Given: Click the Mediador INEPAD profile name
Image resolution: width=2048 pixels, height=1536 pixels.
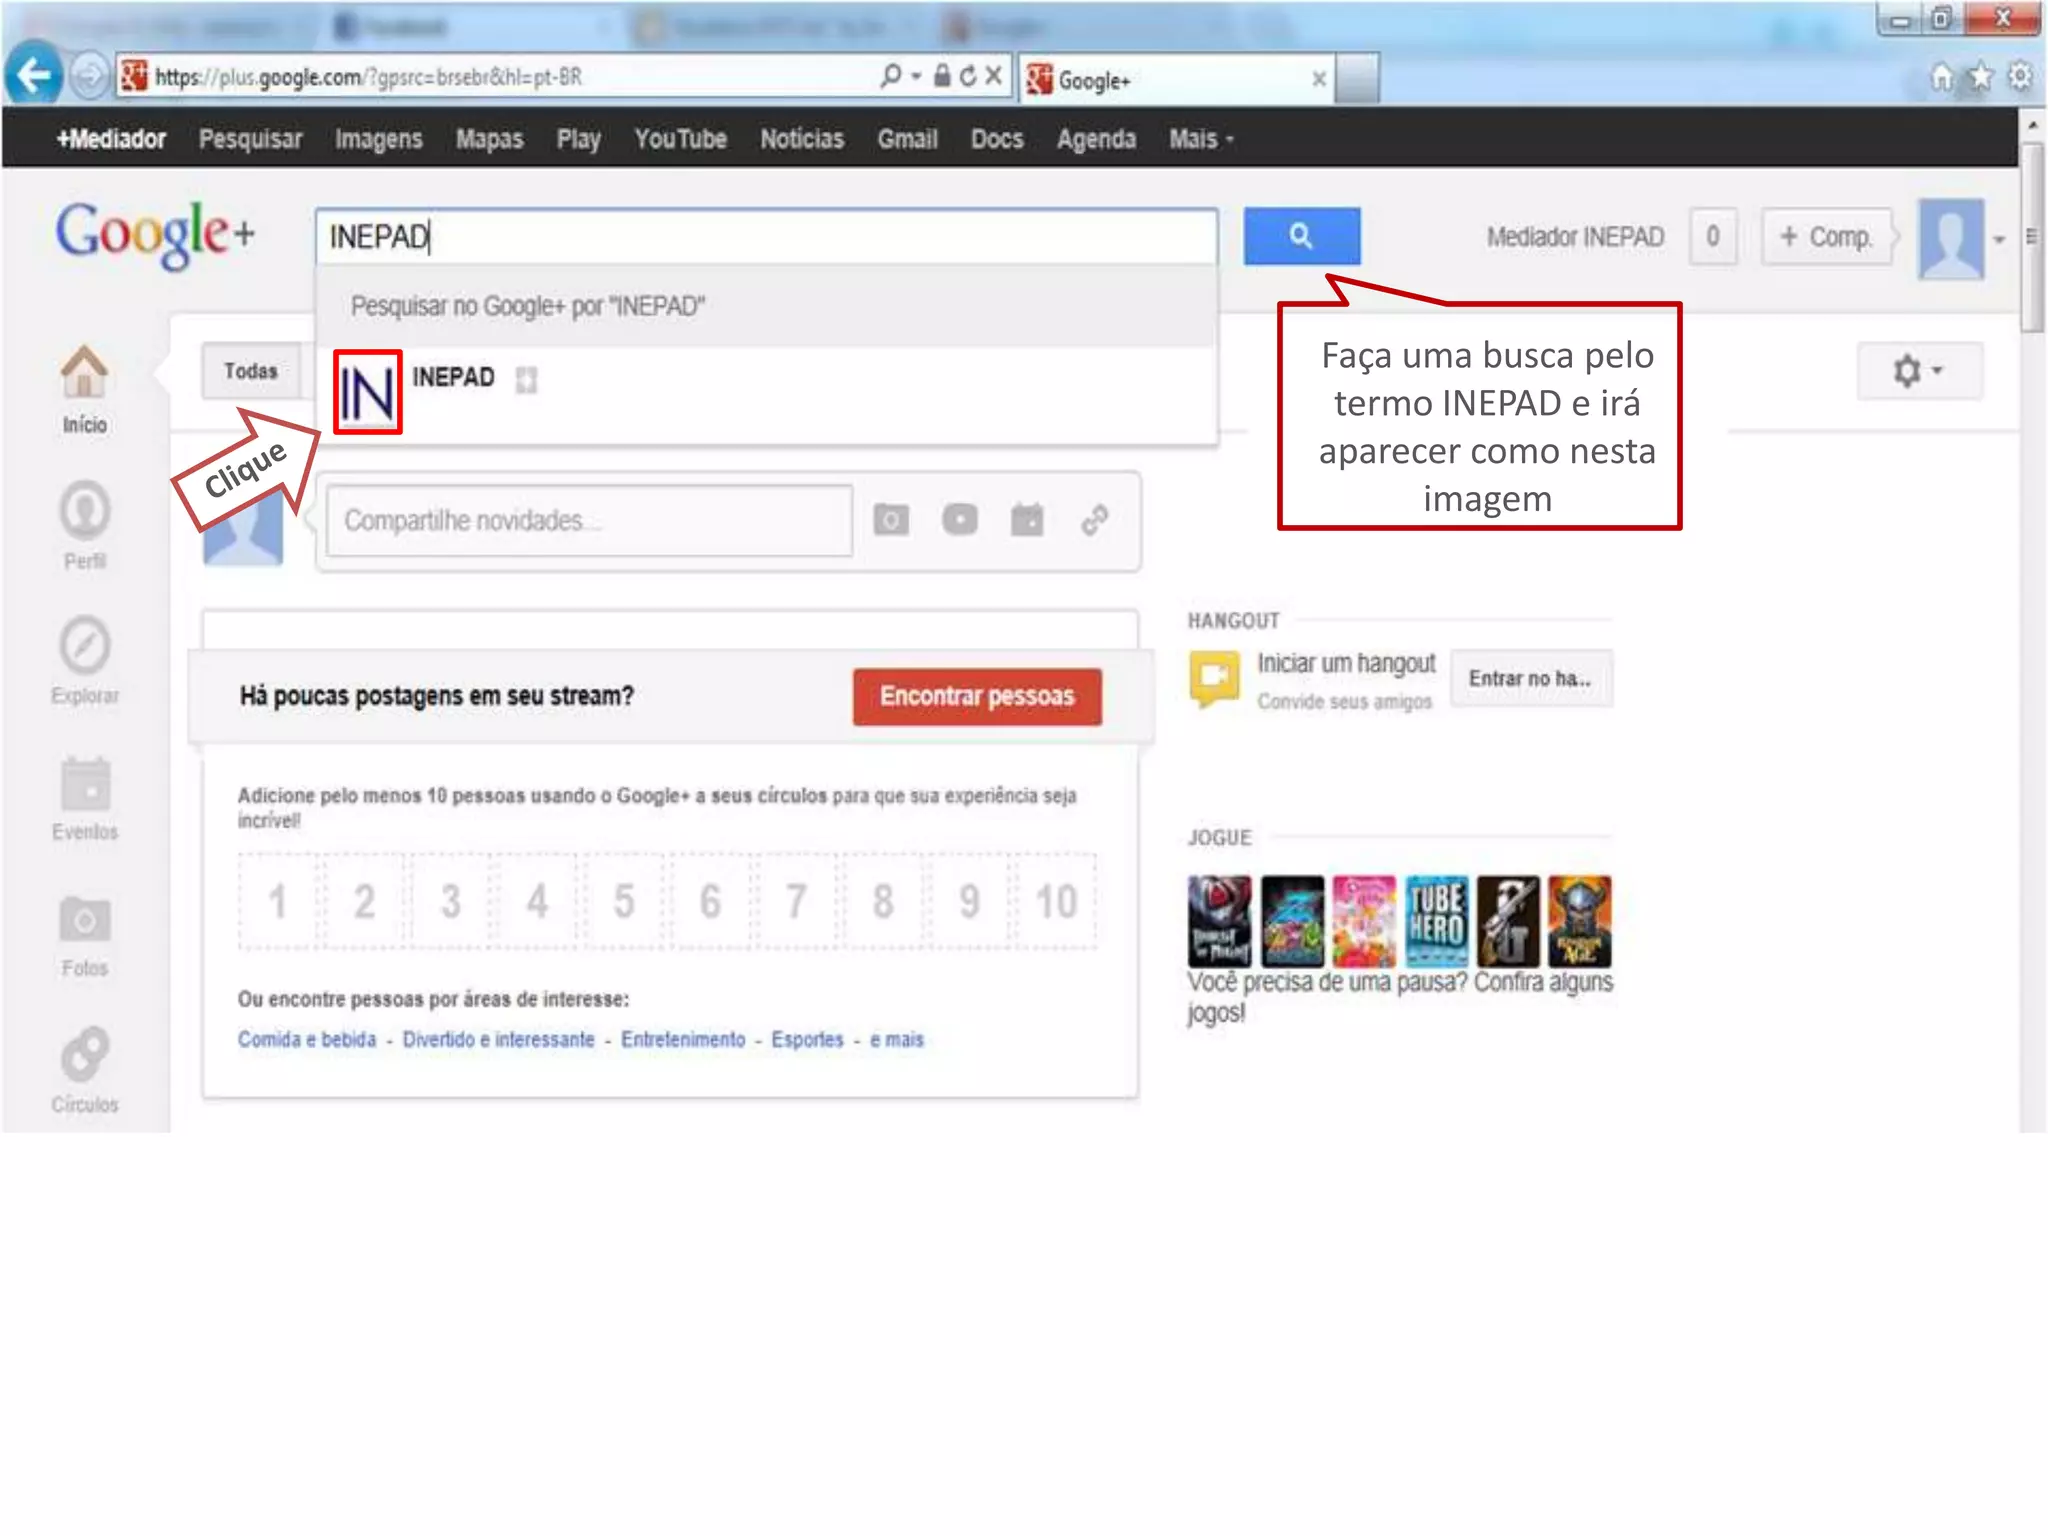Looking at the screenshot, I should click(x=1574, y=237).
